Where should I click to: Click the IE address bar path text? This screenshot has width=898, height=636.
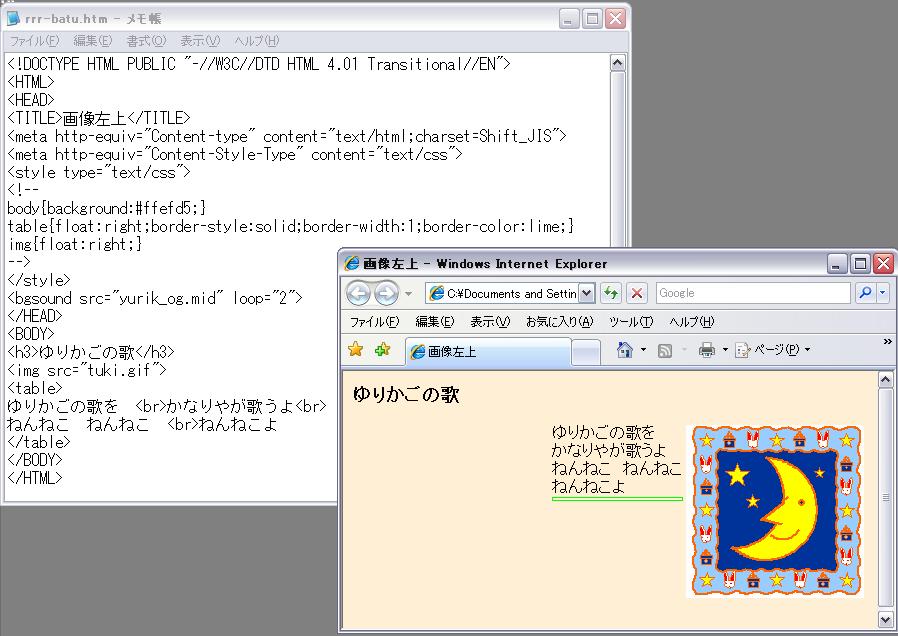tap(511, 294)
